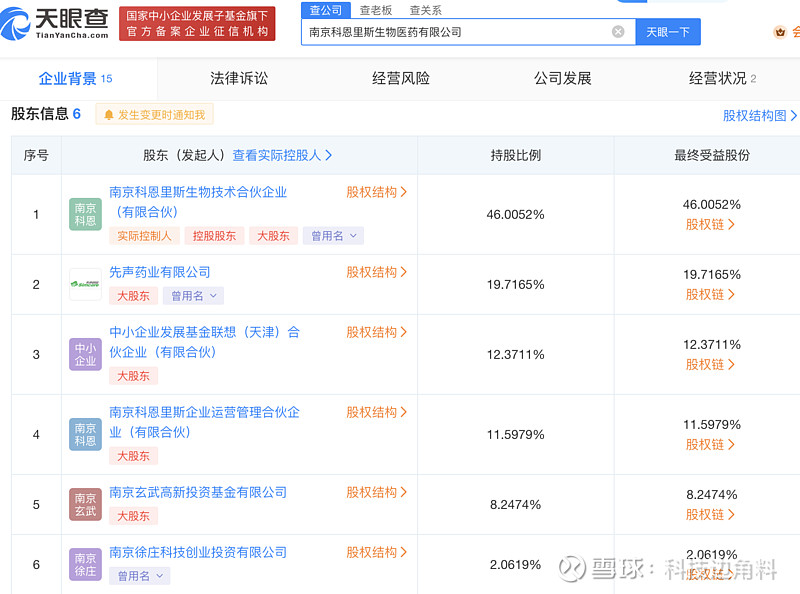
Task: Select the 查公司 search tab
Action: pos(326,10)
